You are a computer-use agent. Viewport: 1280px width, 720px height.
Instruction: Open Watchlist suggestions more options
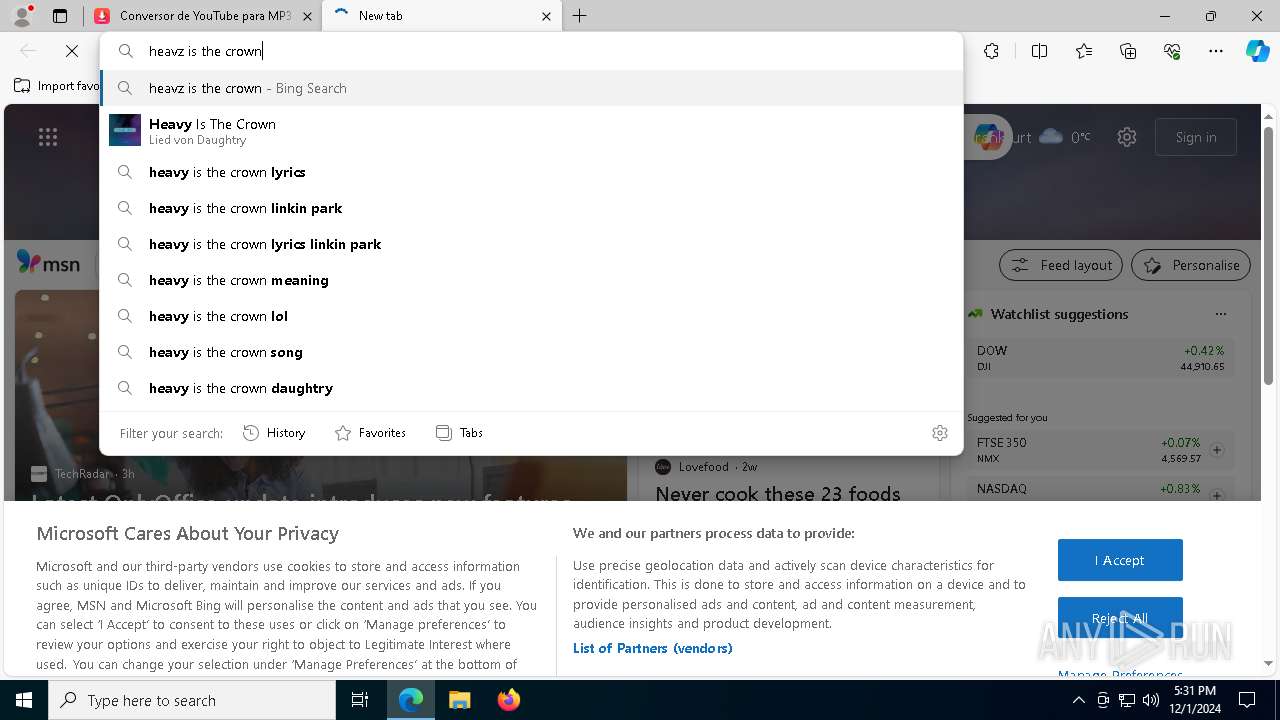pos(1220,314)
